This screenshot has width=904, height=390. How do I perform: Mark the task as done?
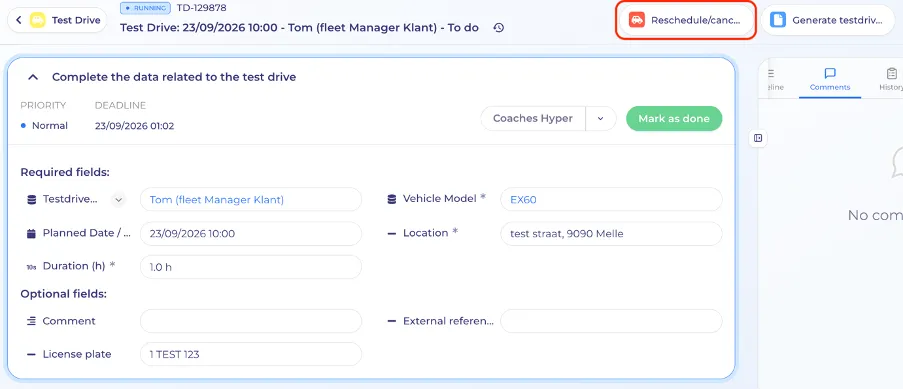[x=674, y=118]
